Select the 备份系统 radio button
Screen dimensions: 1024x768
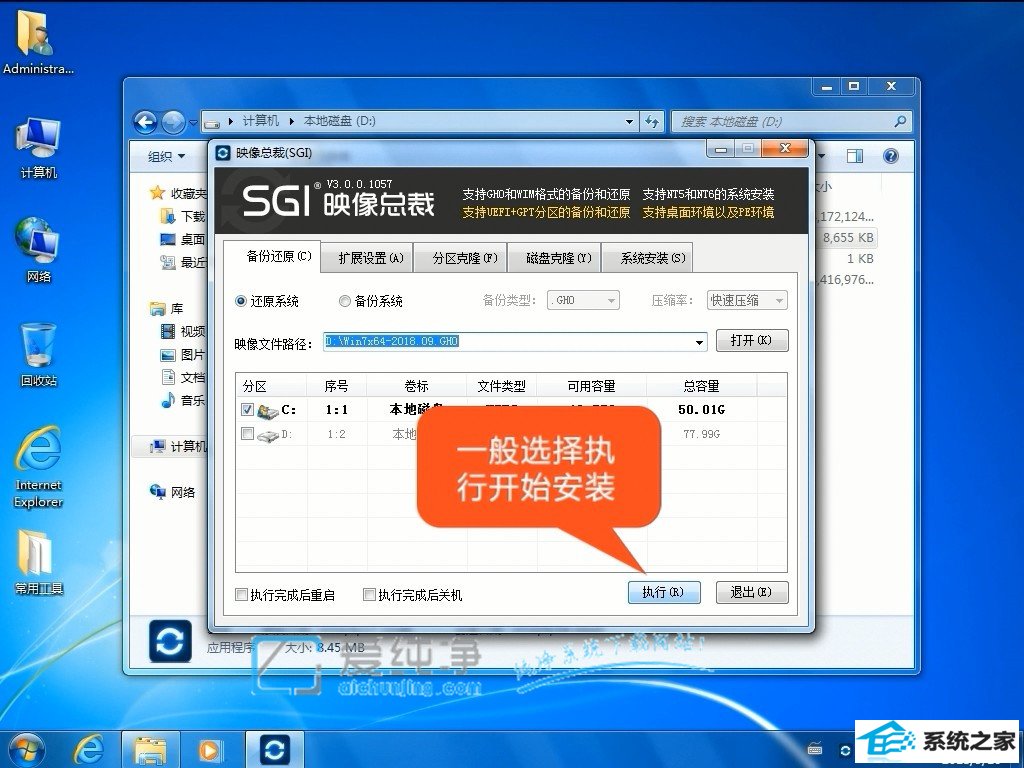pos(344,301)
